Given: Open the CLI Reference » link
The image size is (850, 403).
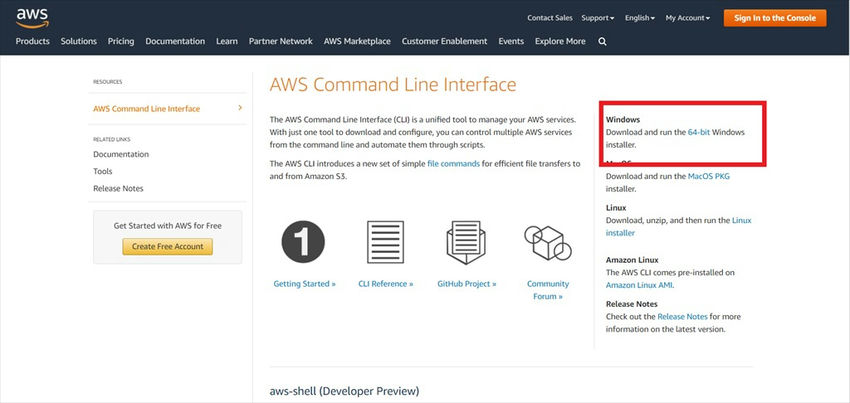Looking at the screenshot, I should [385, 284].
